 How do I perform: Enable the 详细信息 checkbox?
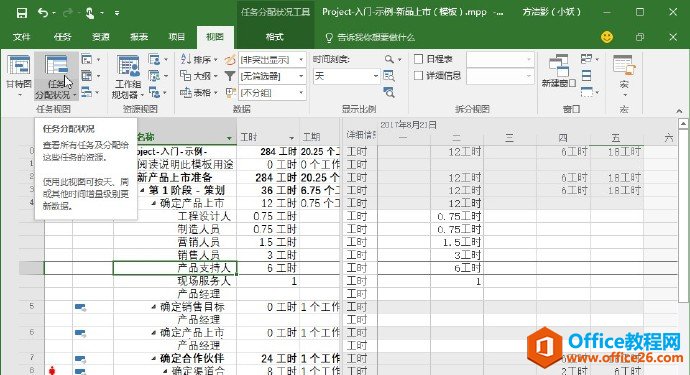pos(418,76)
